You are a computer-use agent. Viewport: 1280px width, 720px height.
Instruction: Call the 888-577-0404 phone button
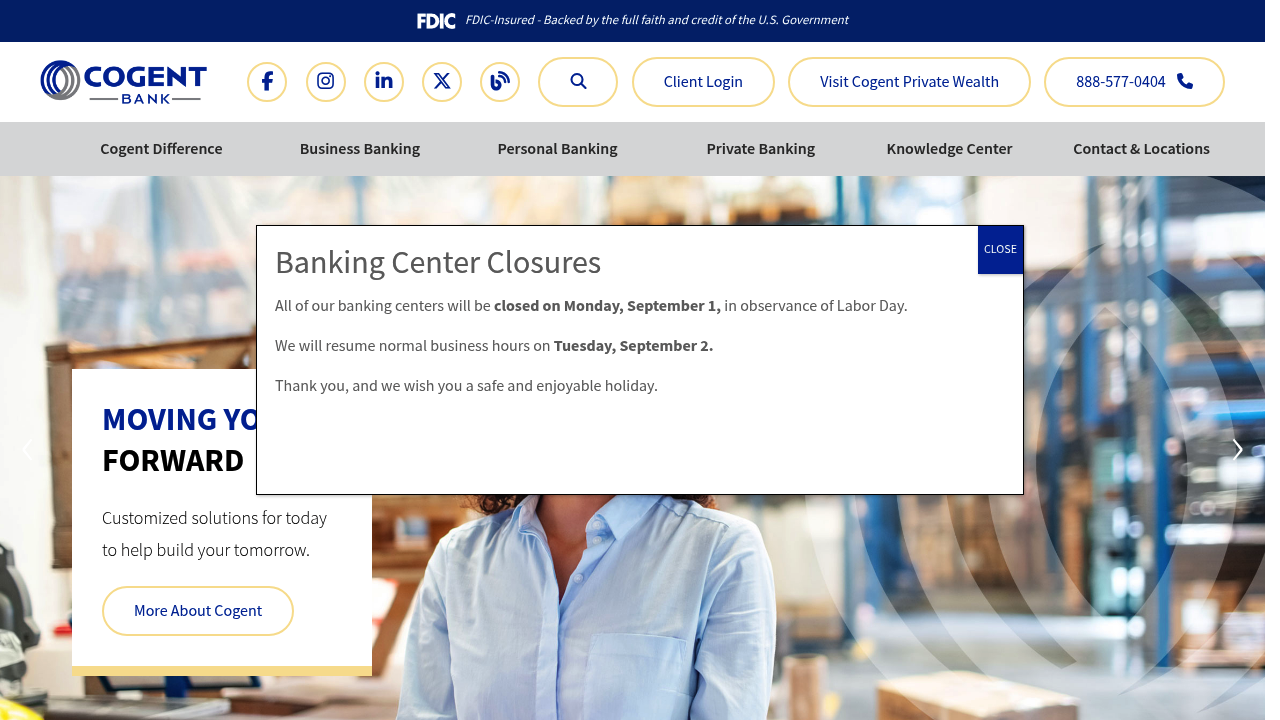(x=1134, y=82)
